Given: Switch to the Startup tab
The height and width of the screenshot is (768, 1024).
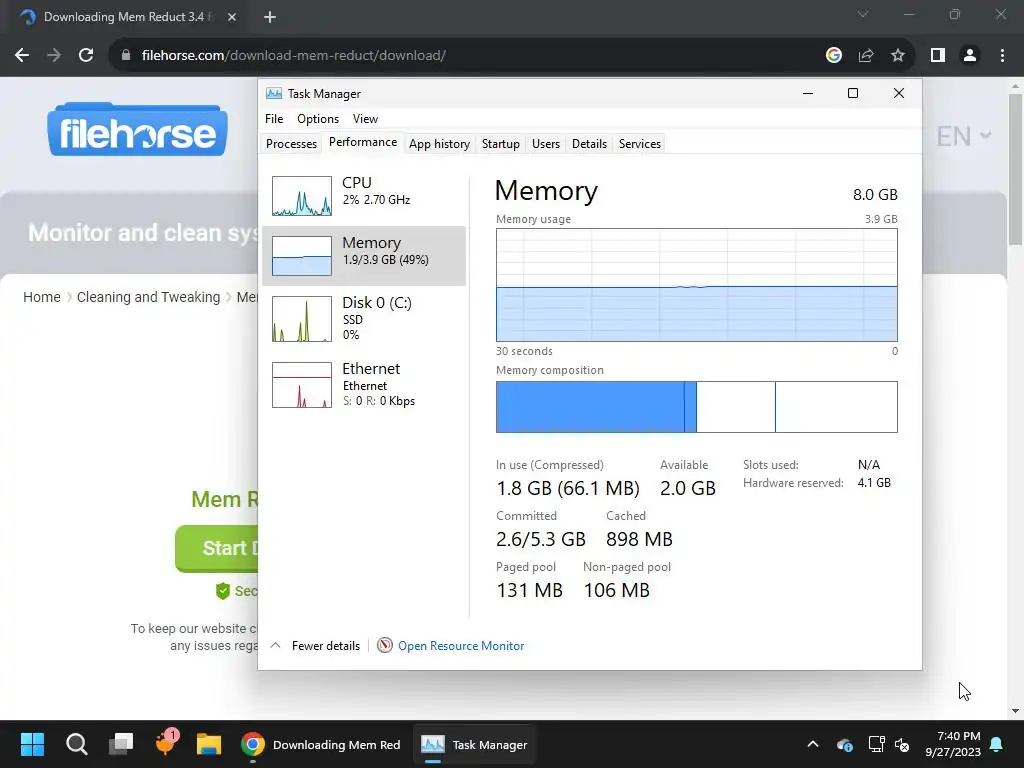Looking at the screenshot, I should [500, 144].
